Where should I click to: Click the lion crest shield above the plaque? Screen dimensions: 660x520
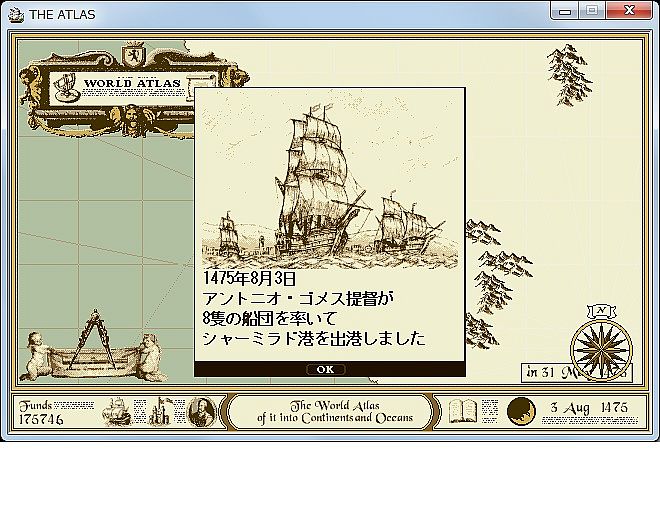(133, 54)
